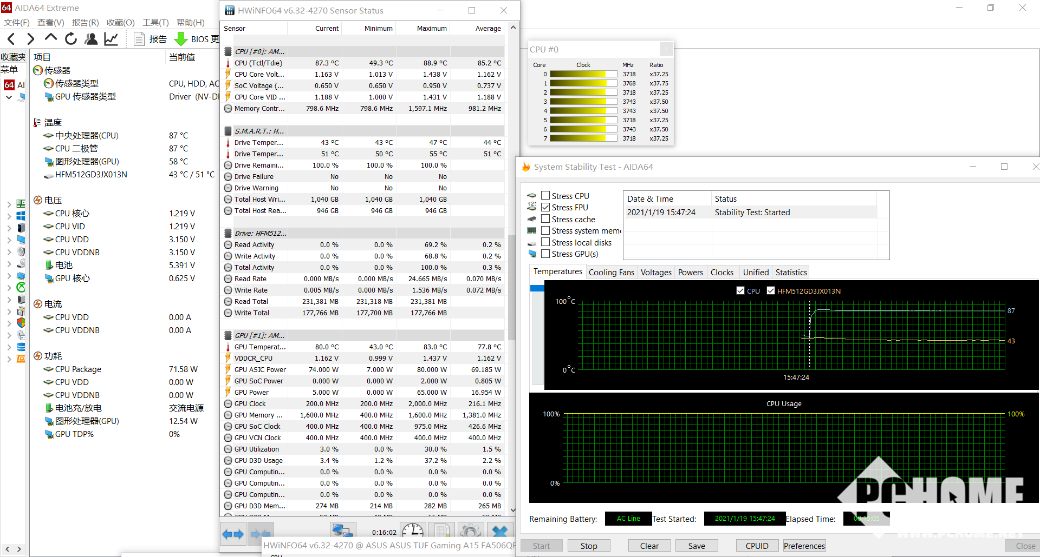Screen dimensions: 1040x557
Task: Collapse the AIDA64 root tree node chevron
Action: click(9, 97)
